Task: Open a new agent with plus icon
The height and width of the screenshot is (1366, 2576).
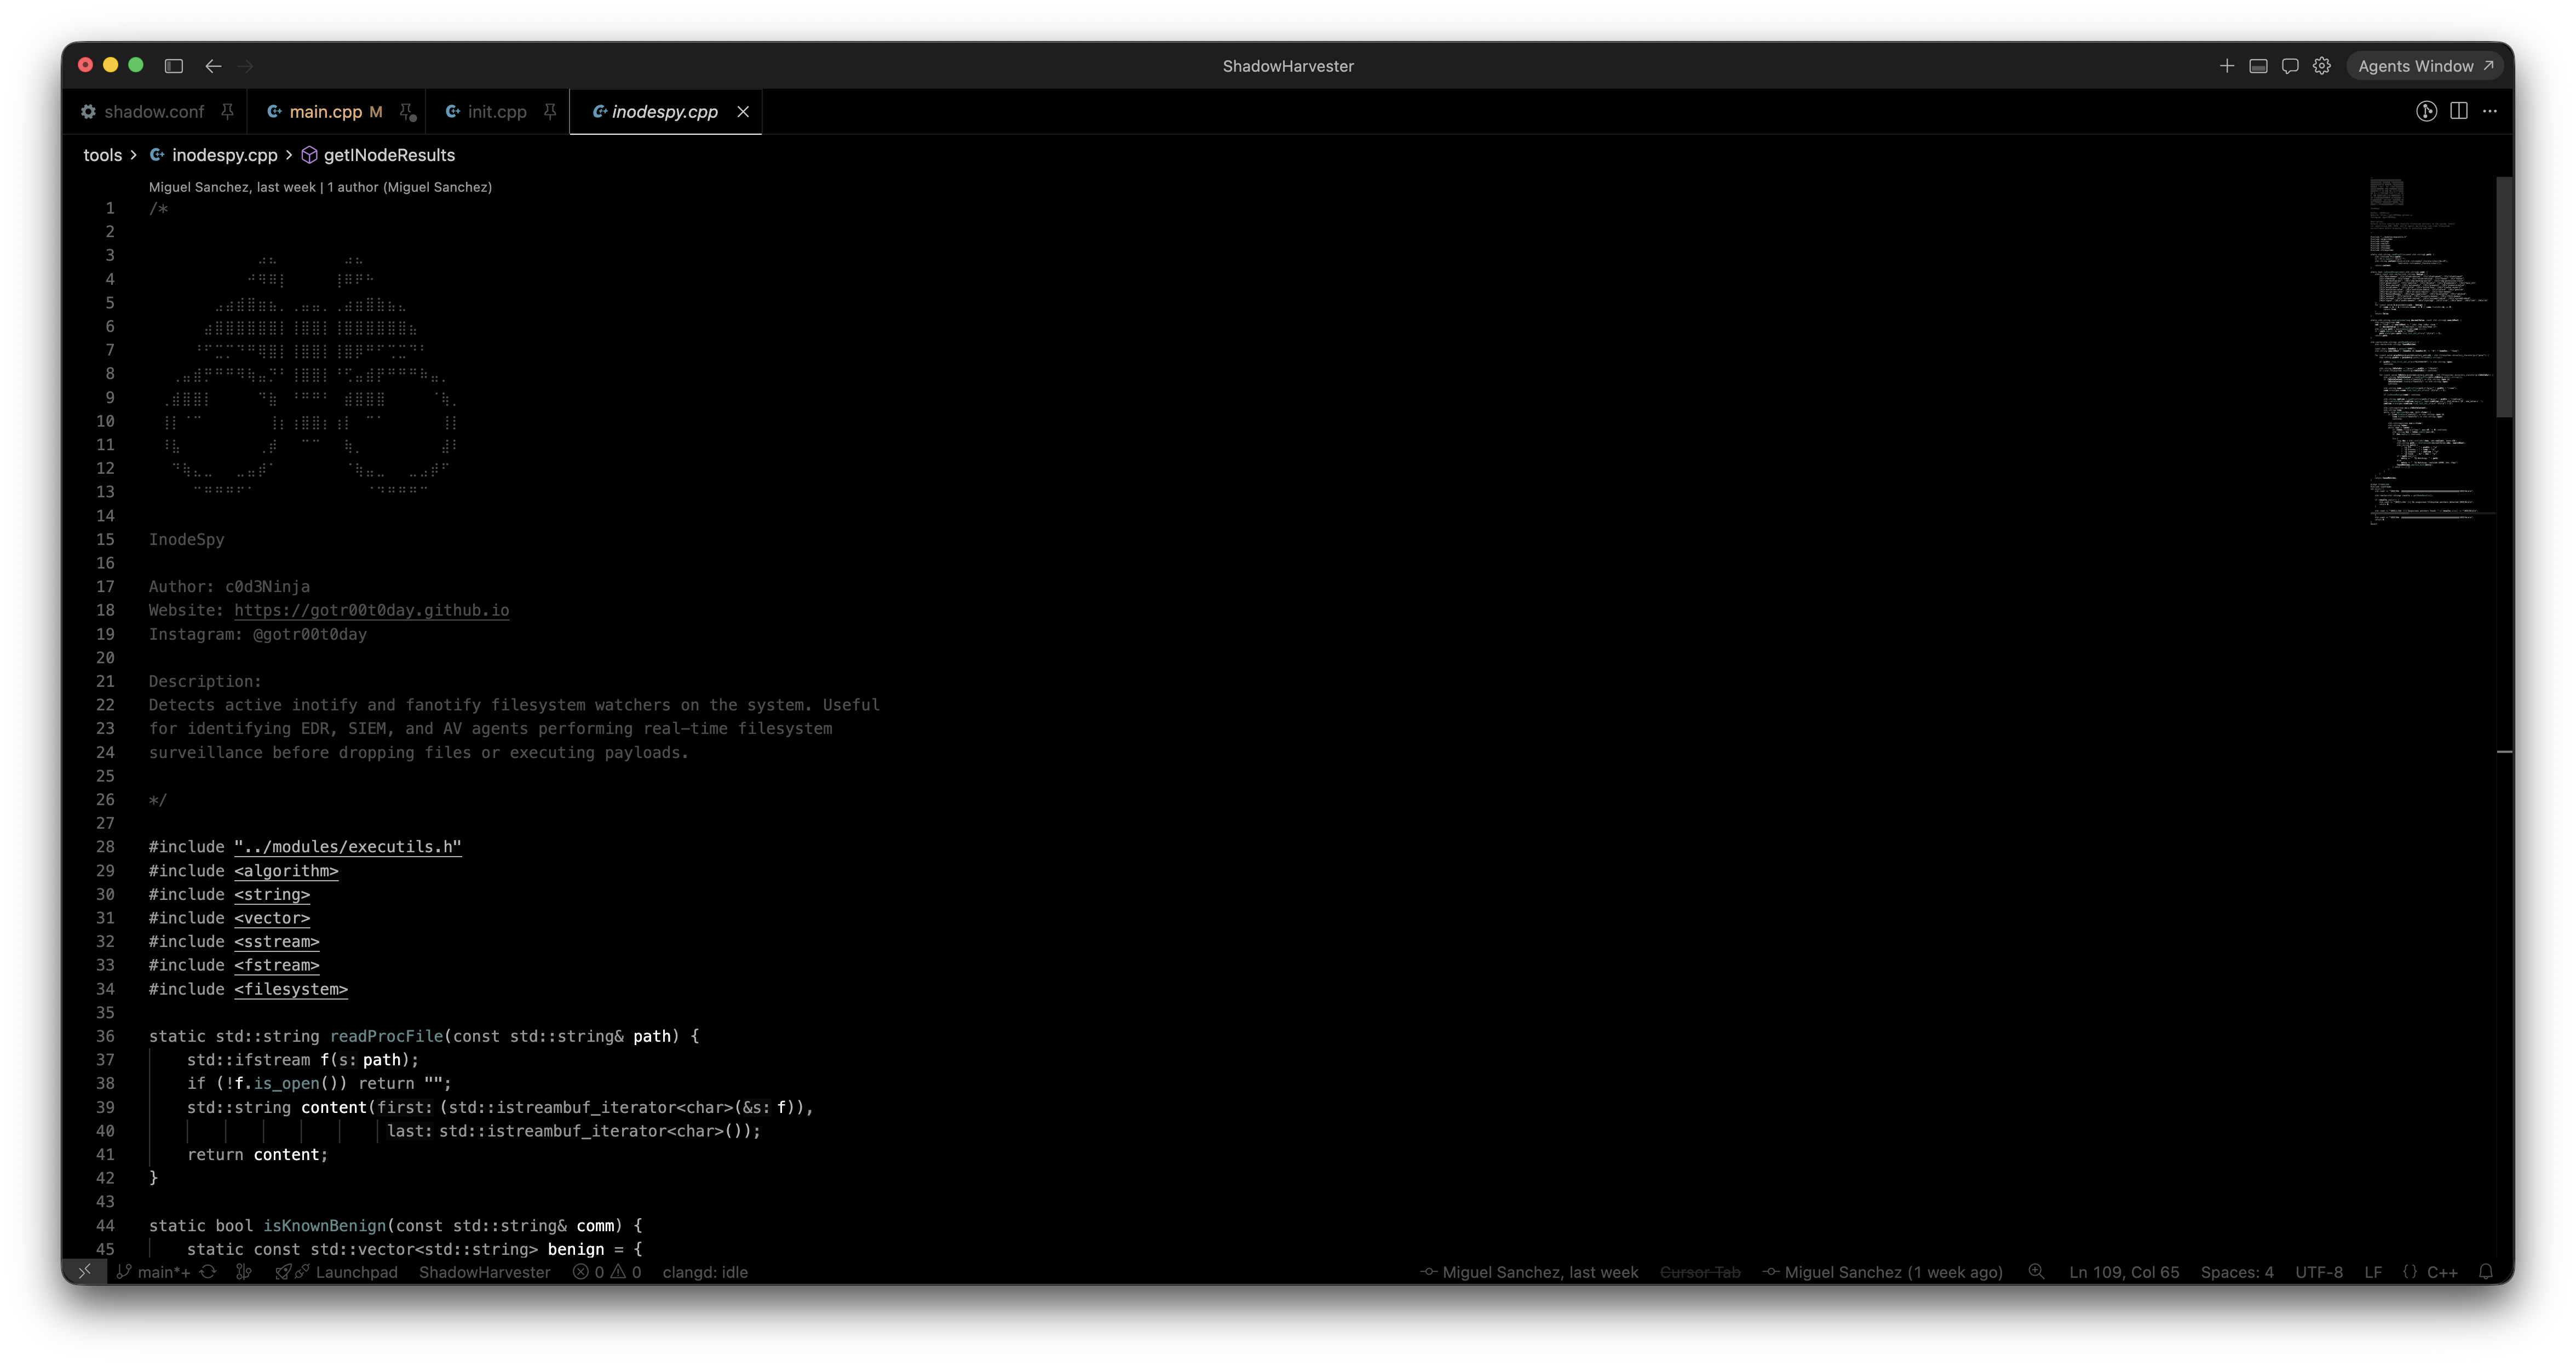Action: tap(2226, 66)
